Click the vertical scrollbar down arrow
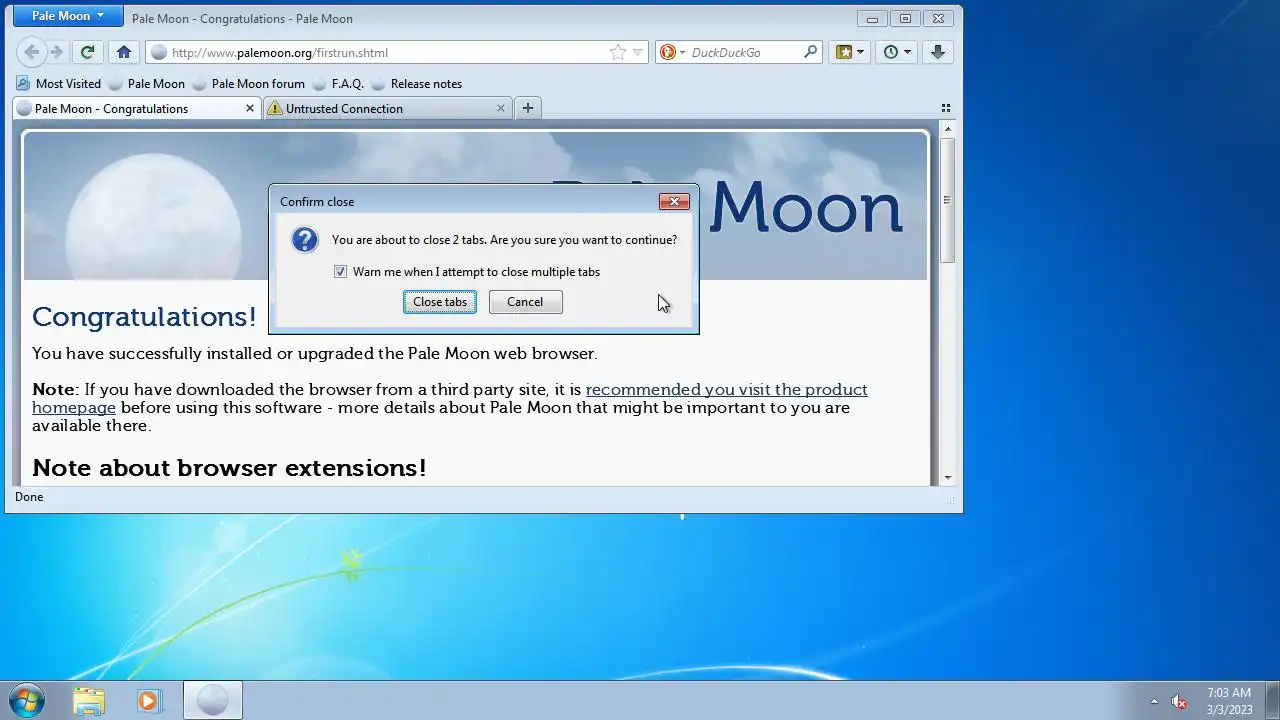The width and height of the screenshot is (1280, 720). pos(947,478)
